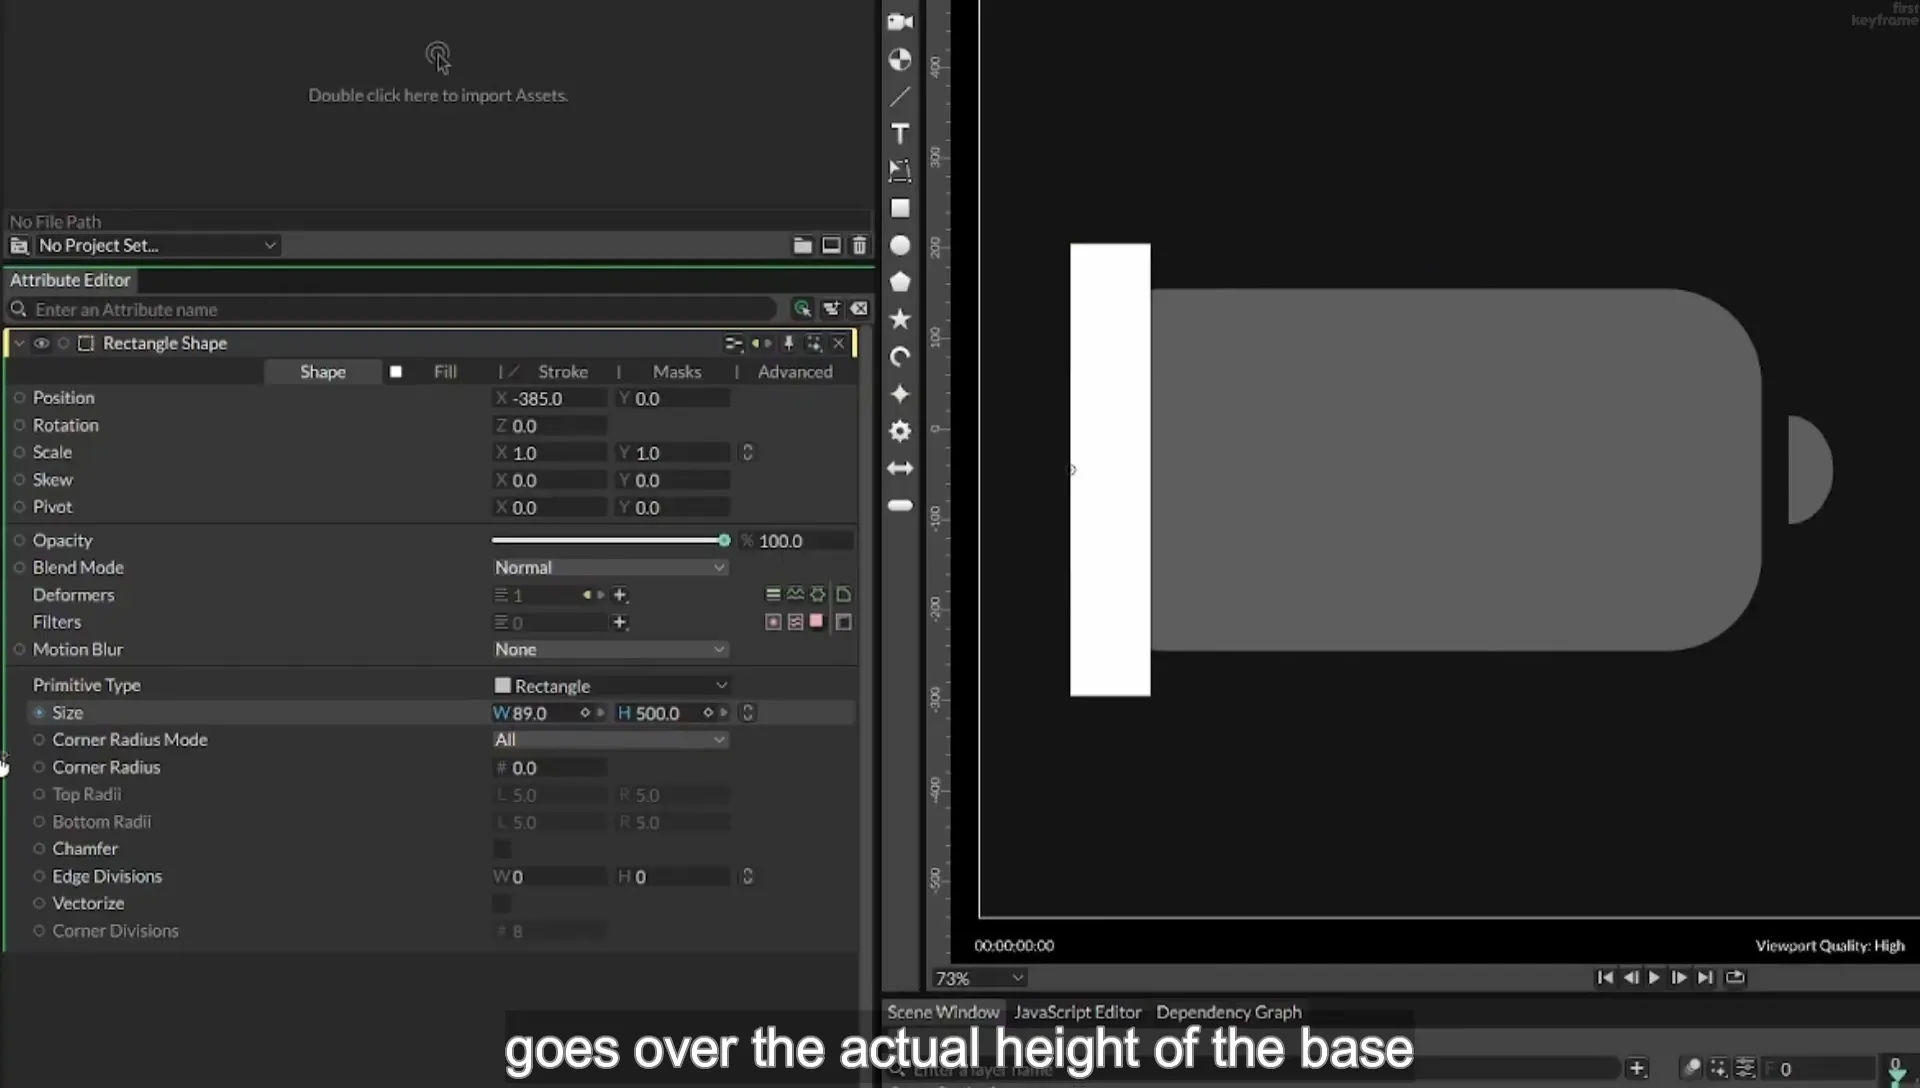Open the Blend Mode dropdown

610,567
